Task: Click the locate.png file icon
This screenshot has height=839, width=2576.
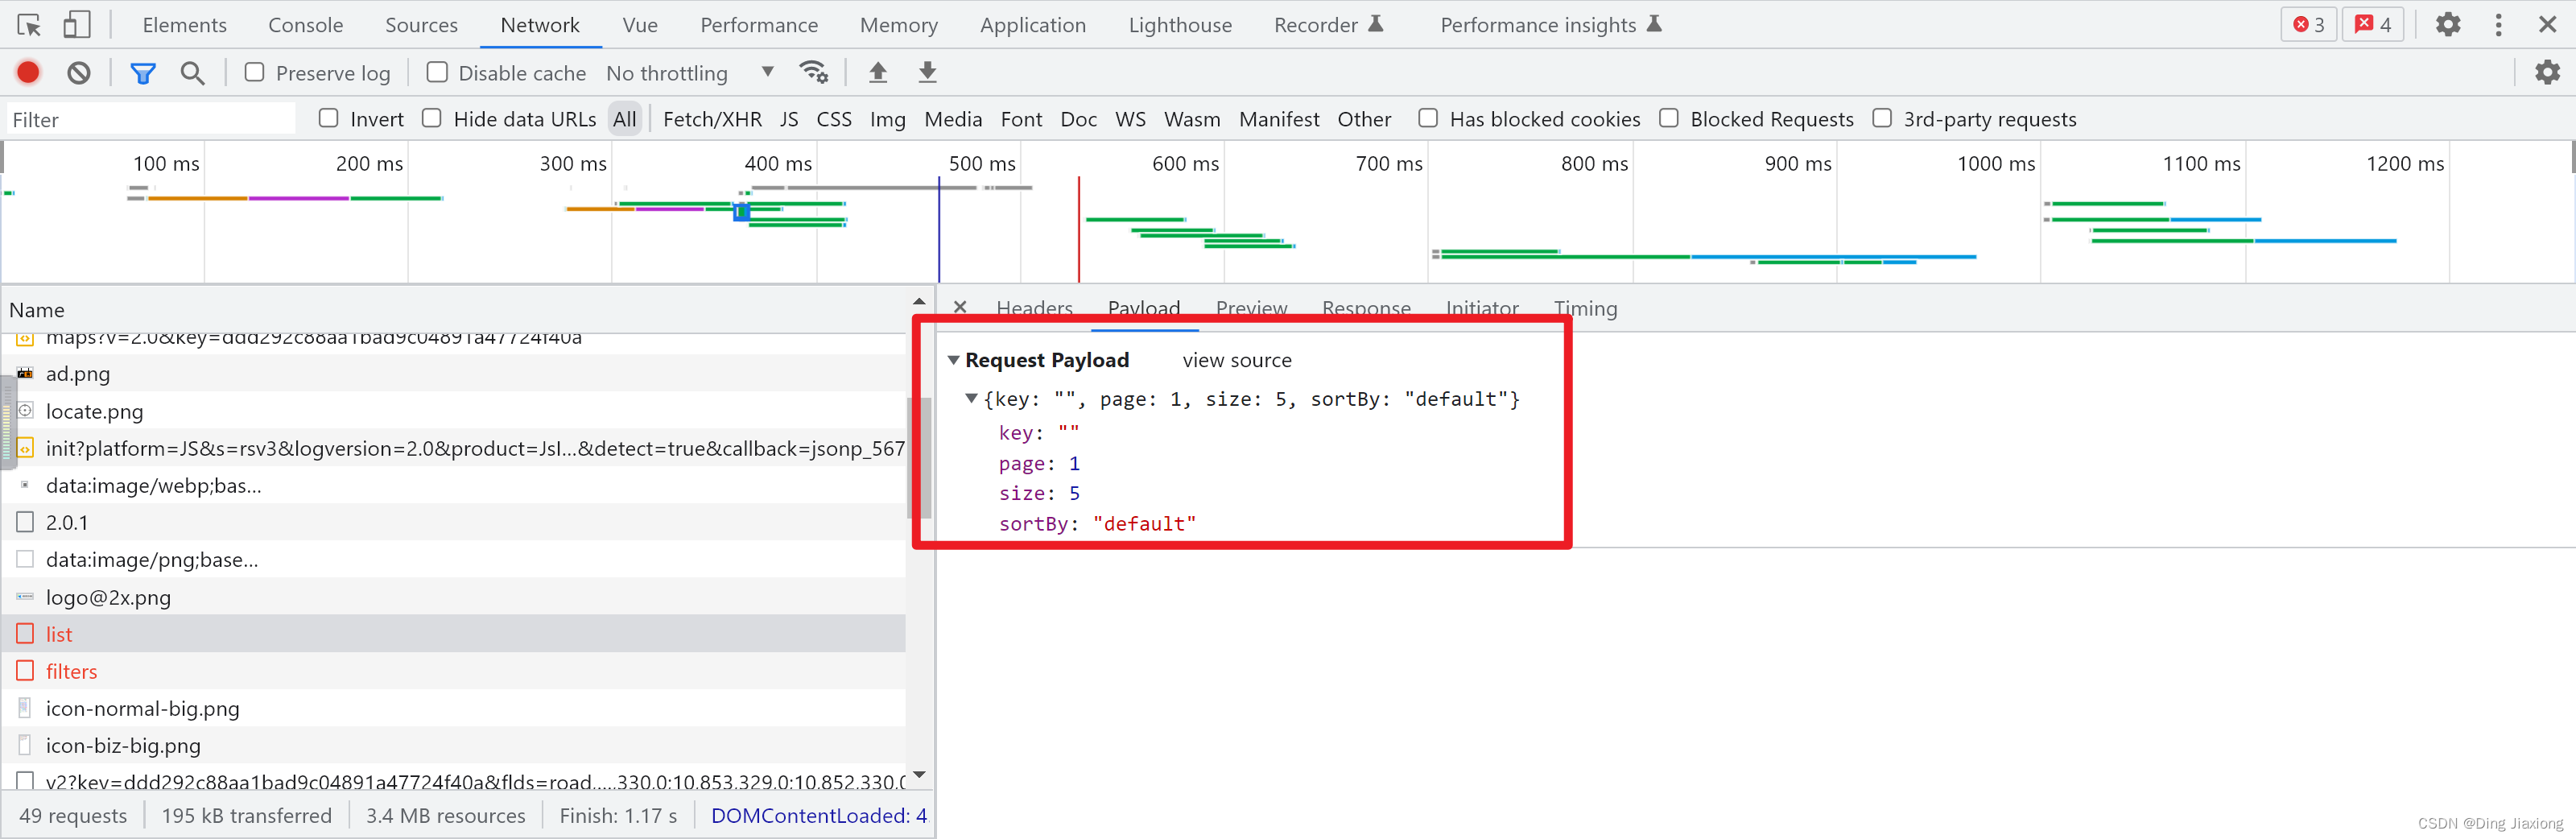Action: pyautogui.click(x=25, y=410)
